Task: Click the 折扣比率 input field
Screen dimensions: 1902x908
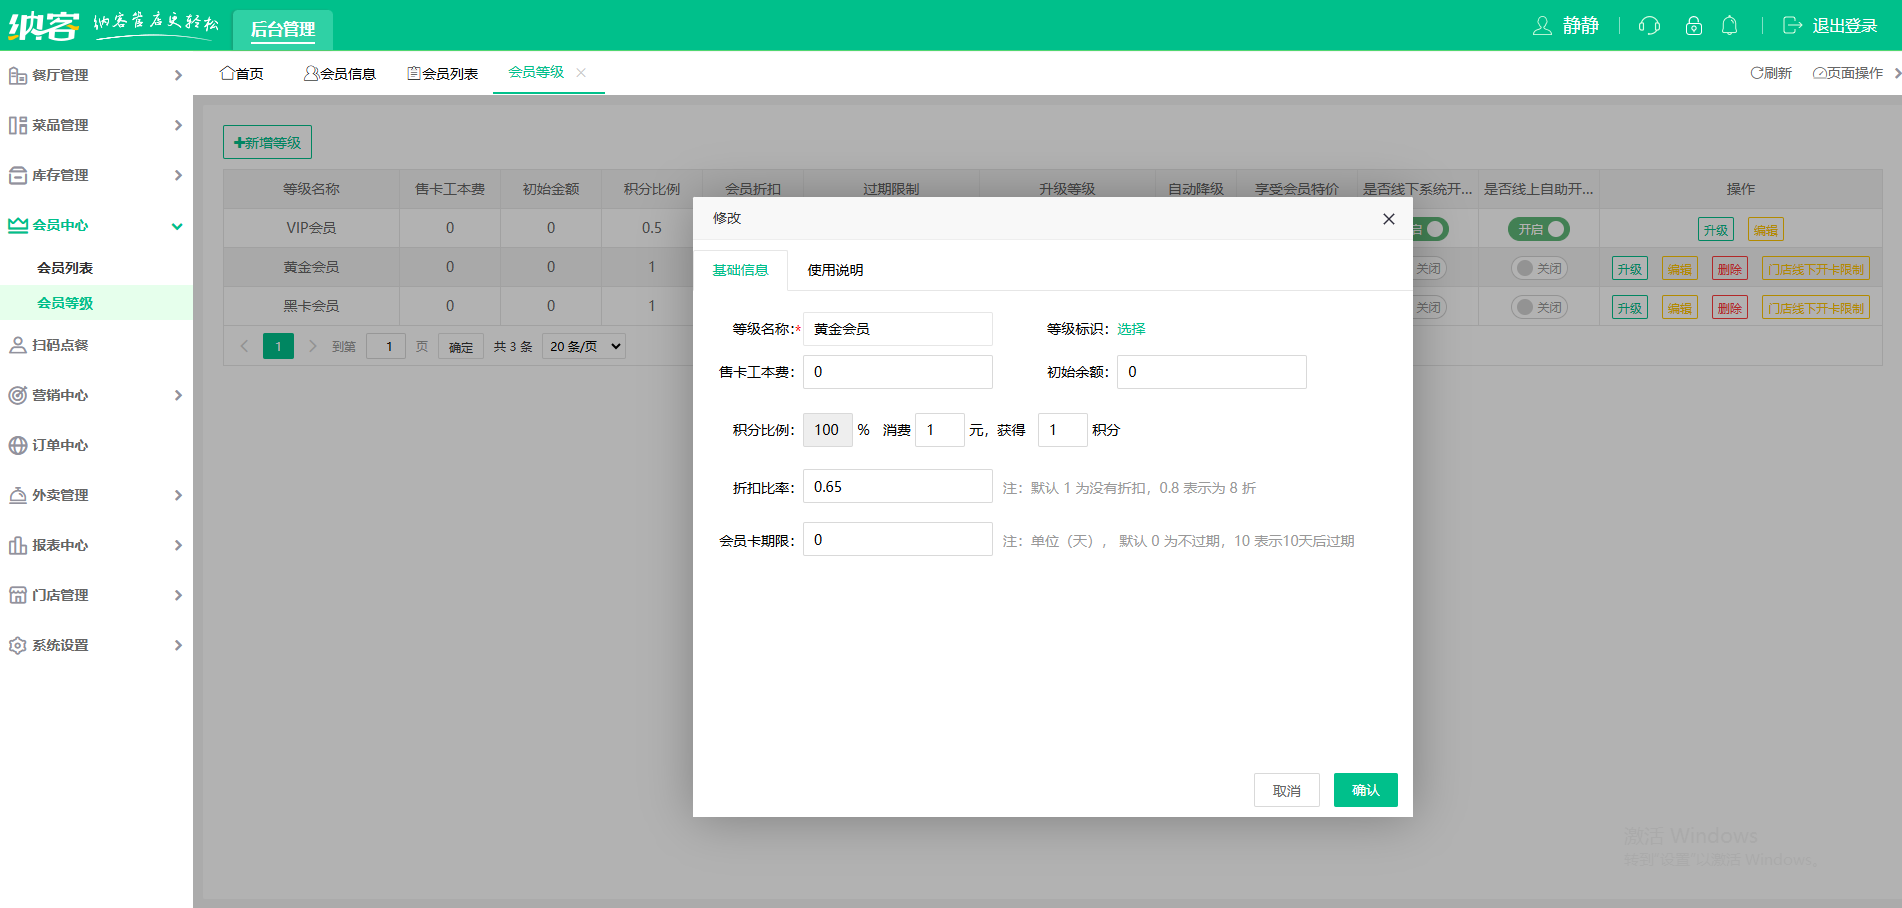Action: (897, 487)
